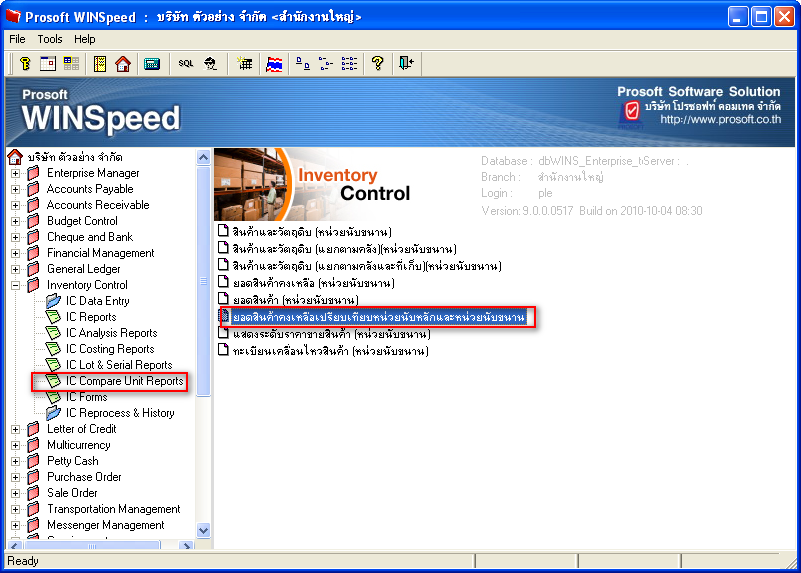Select IC Lot & Serial Reports

point(119,365)
